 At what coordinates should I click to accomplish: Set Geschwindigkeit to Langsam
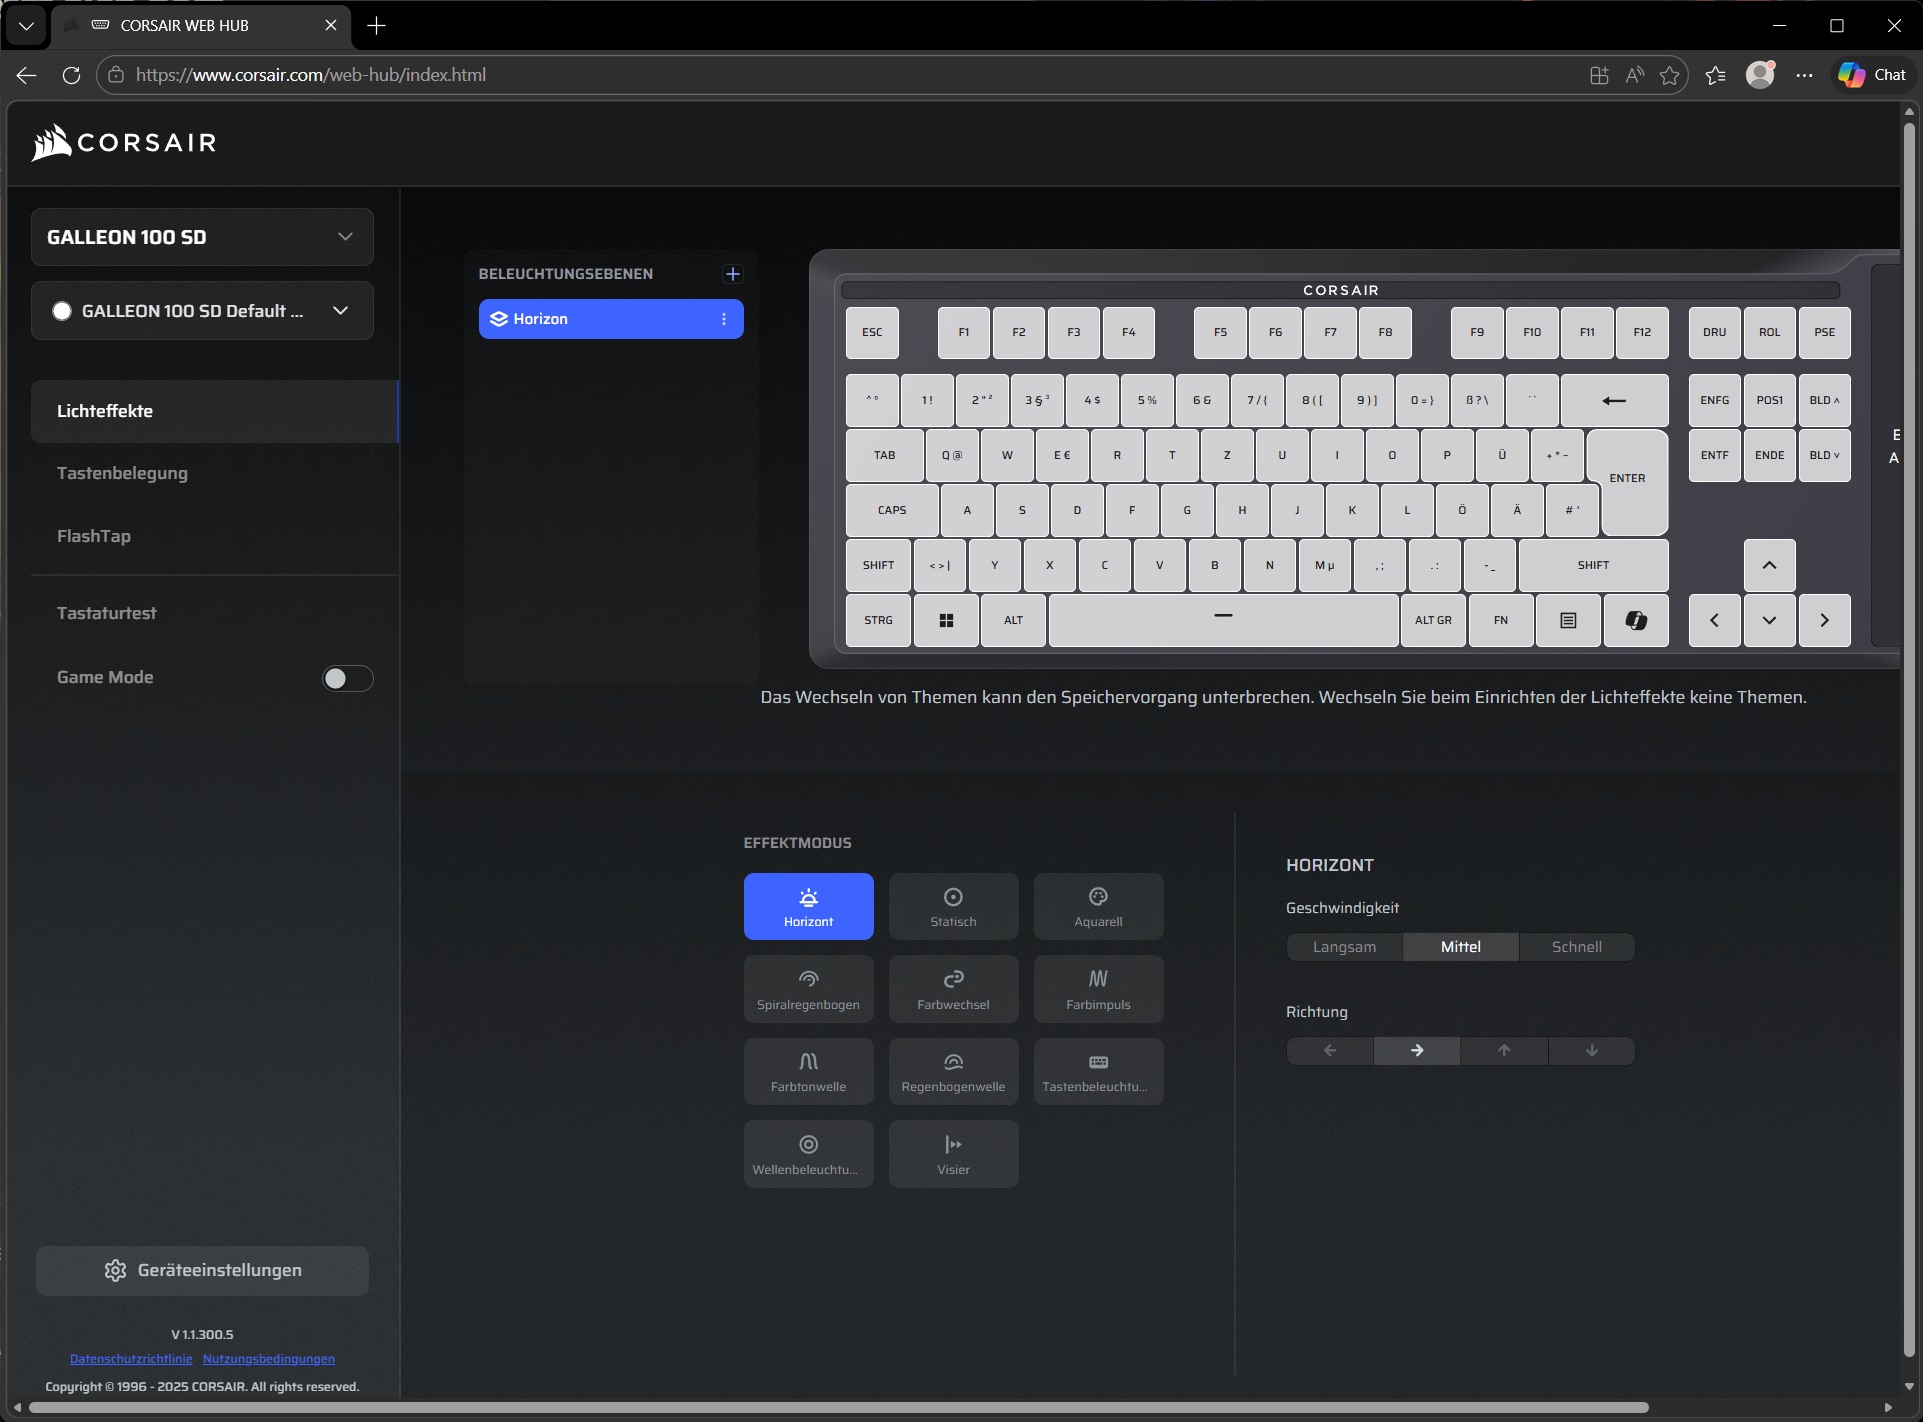1344,947
